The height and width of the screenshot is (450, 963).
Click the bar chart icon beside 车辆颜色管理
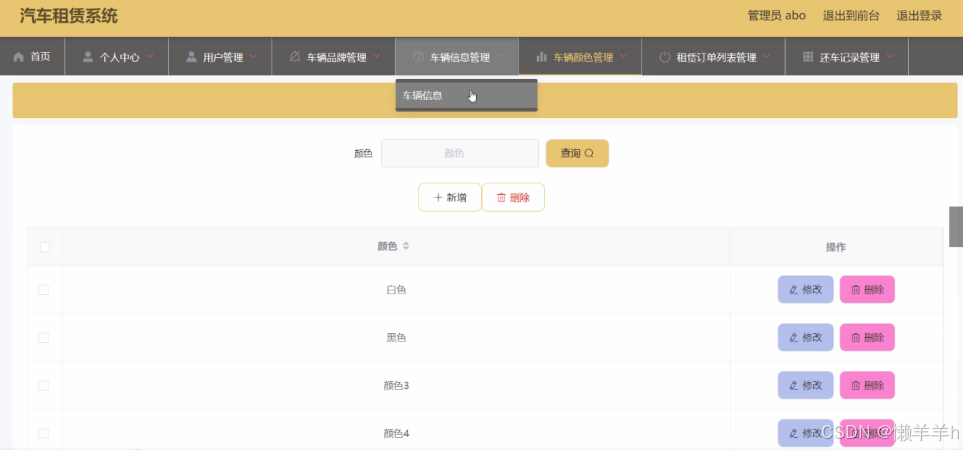coord(542,57)
